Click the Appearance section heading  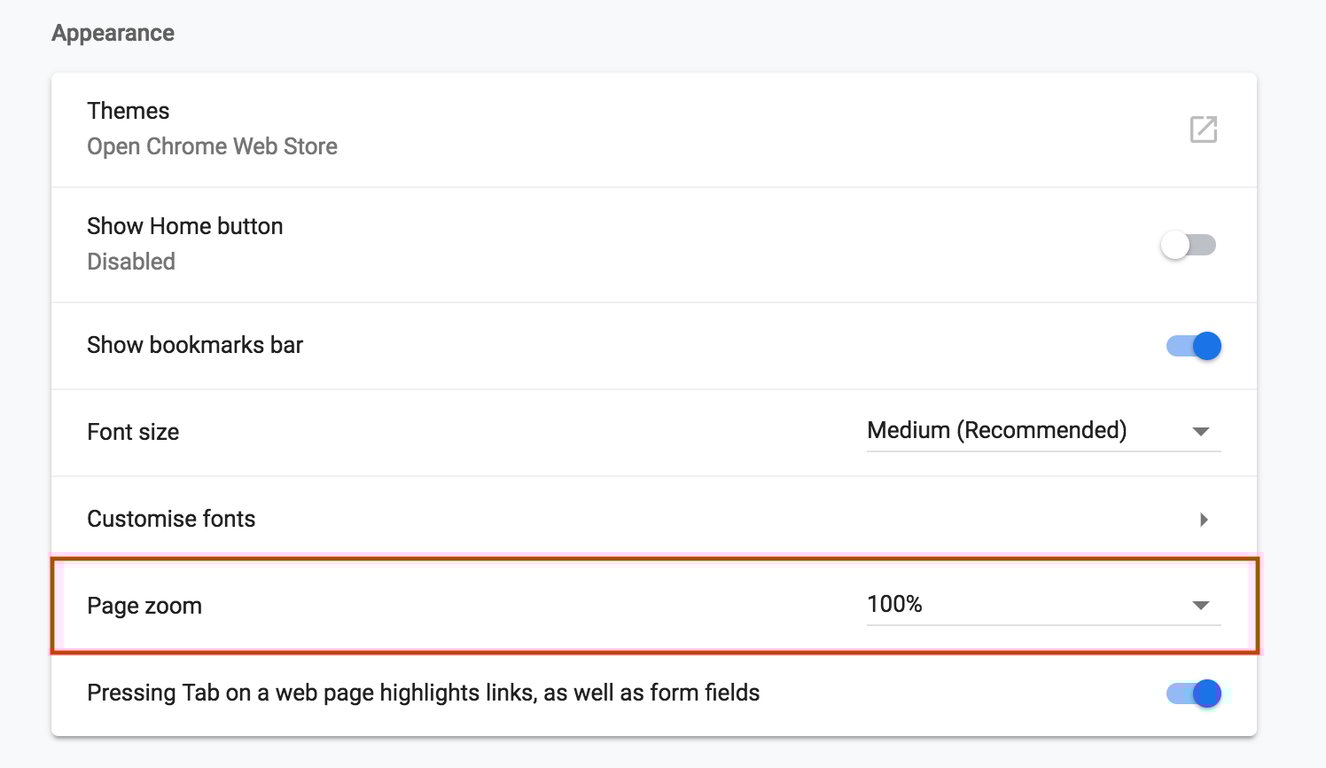point(113,33)
